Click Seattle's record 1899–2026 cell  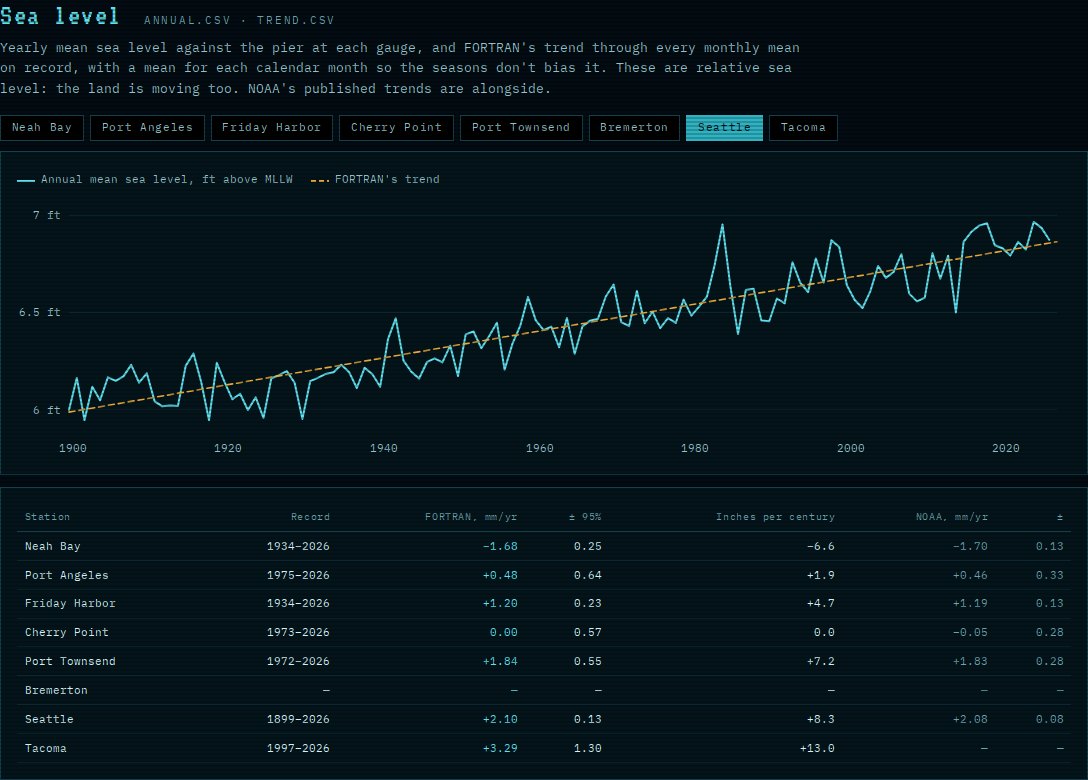pos(298,720)
